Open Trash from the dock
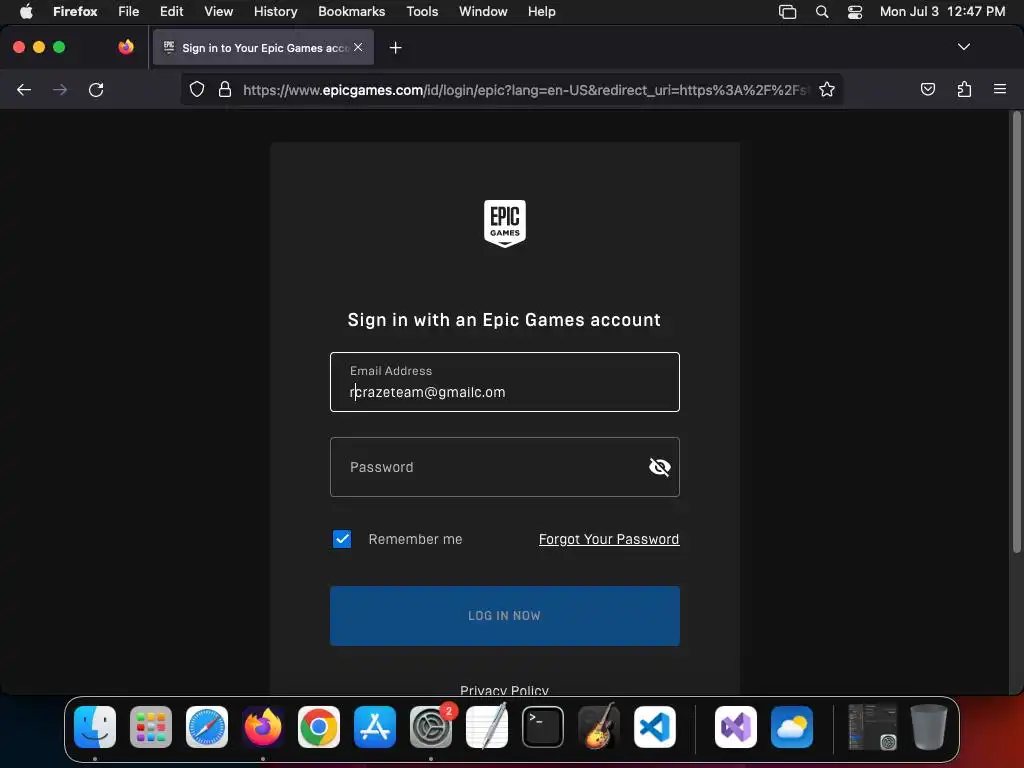The image size is (1024, 768). (x=929, y=726)
